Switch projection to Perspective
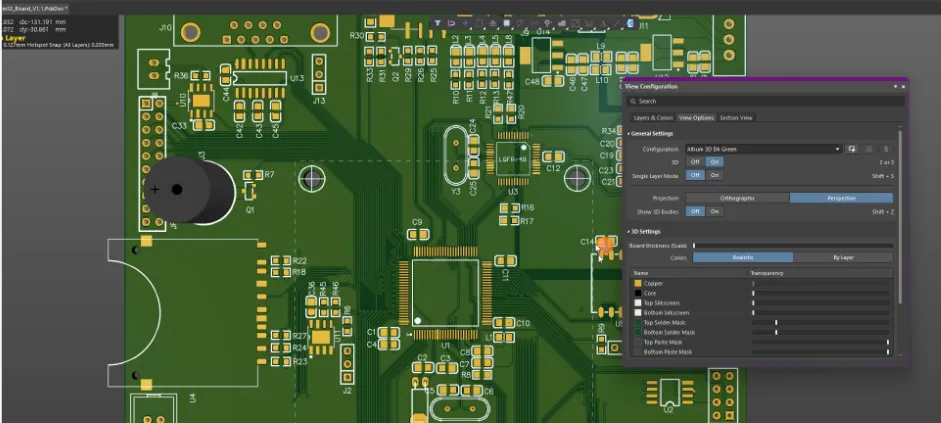941x423 pixels. coord(841,198)
